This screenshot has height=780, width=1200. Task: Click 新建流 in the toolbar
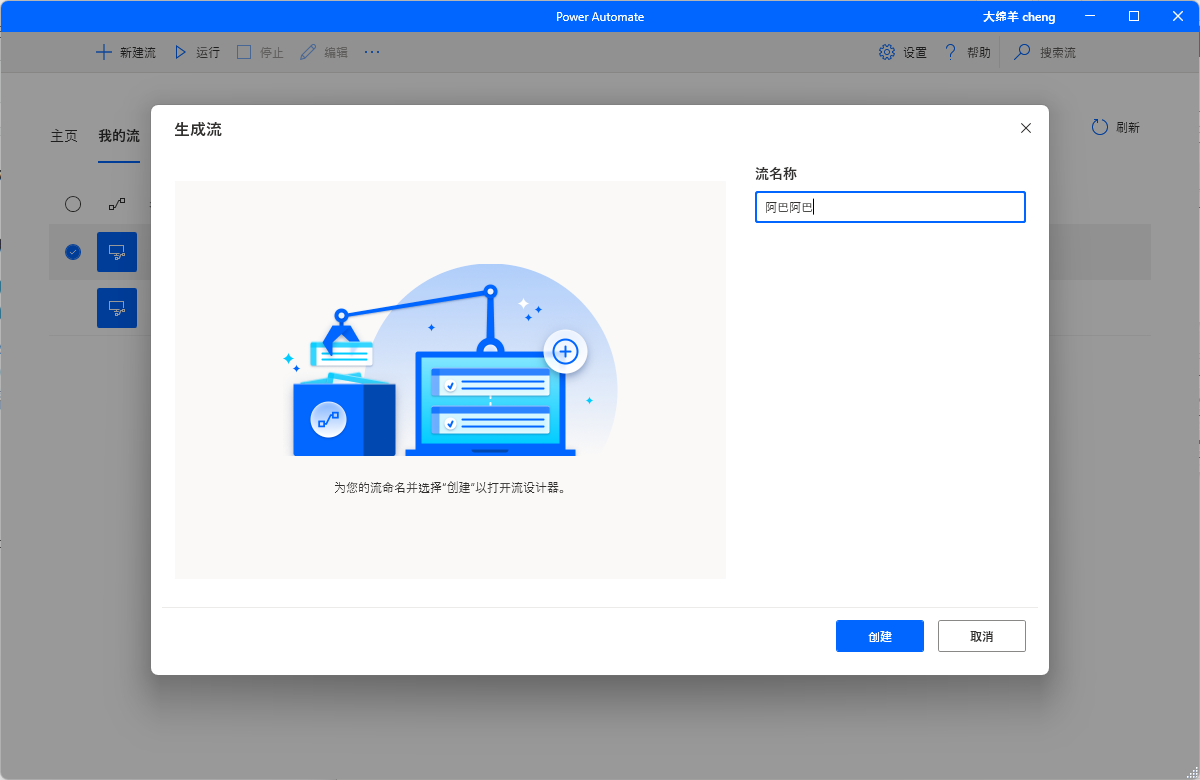(126, 52)
